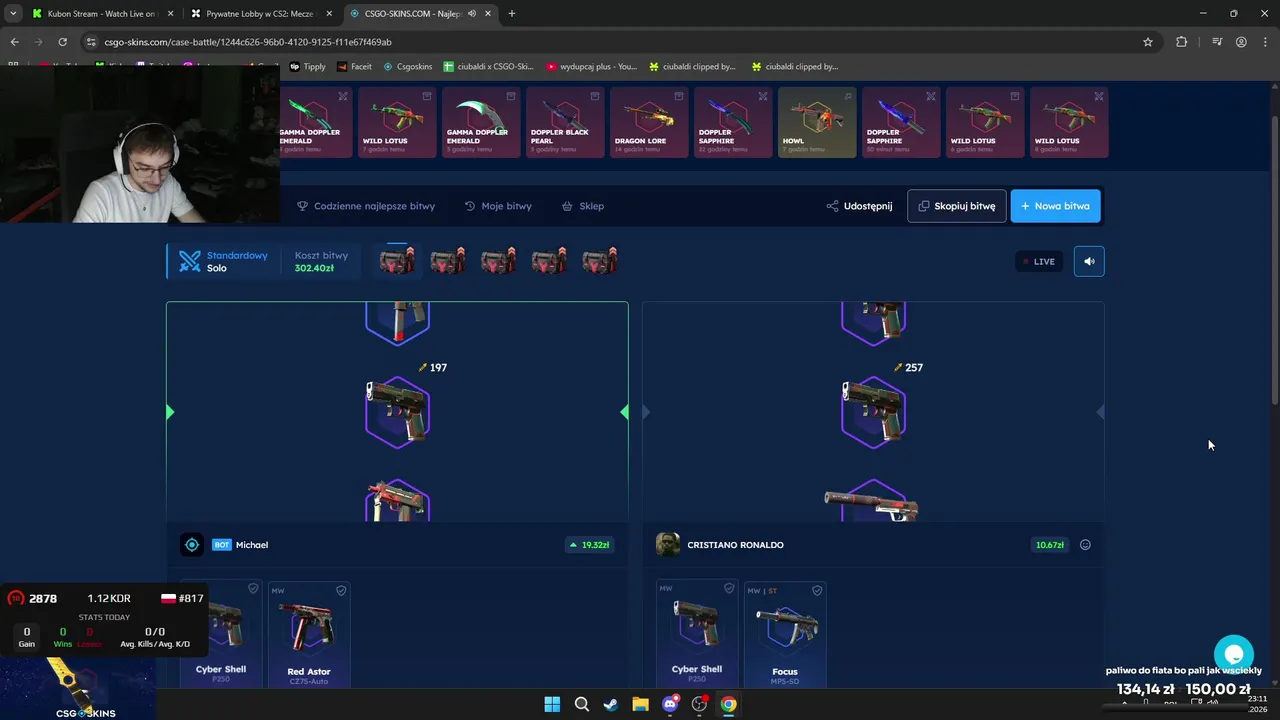Open the Faceit bookmark

click(x=354, y=67)
